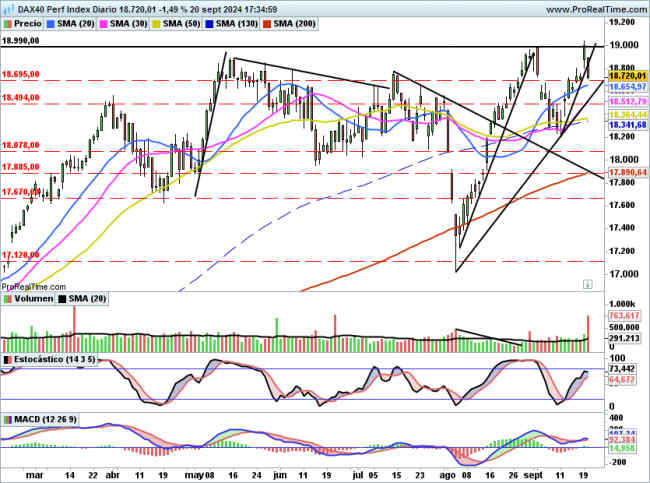Click the ProRealTime.com text at chart bottom-left
The image size is (650, 483).
coord(34,286)
